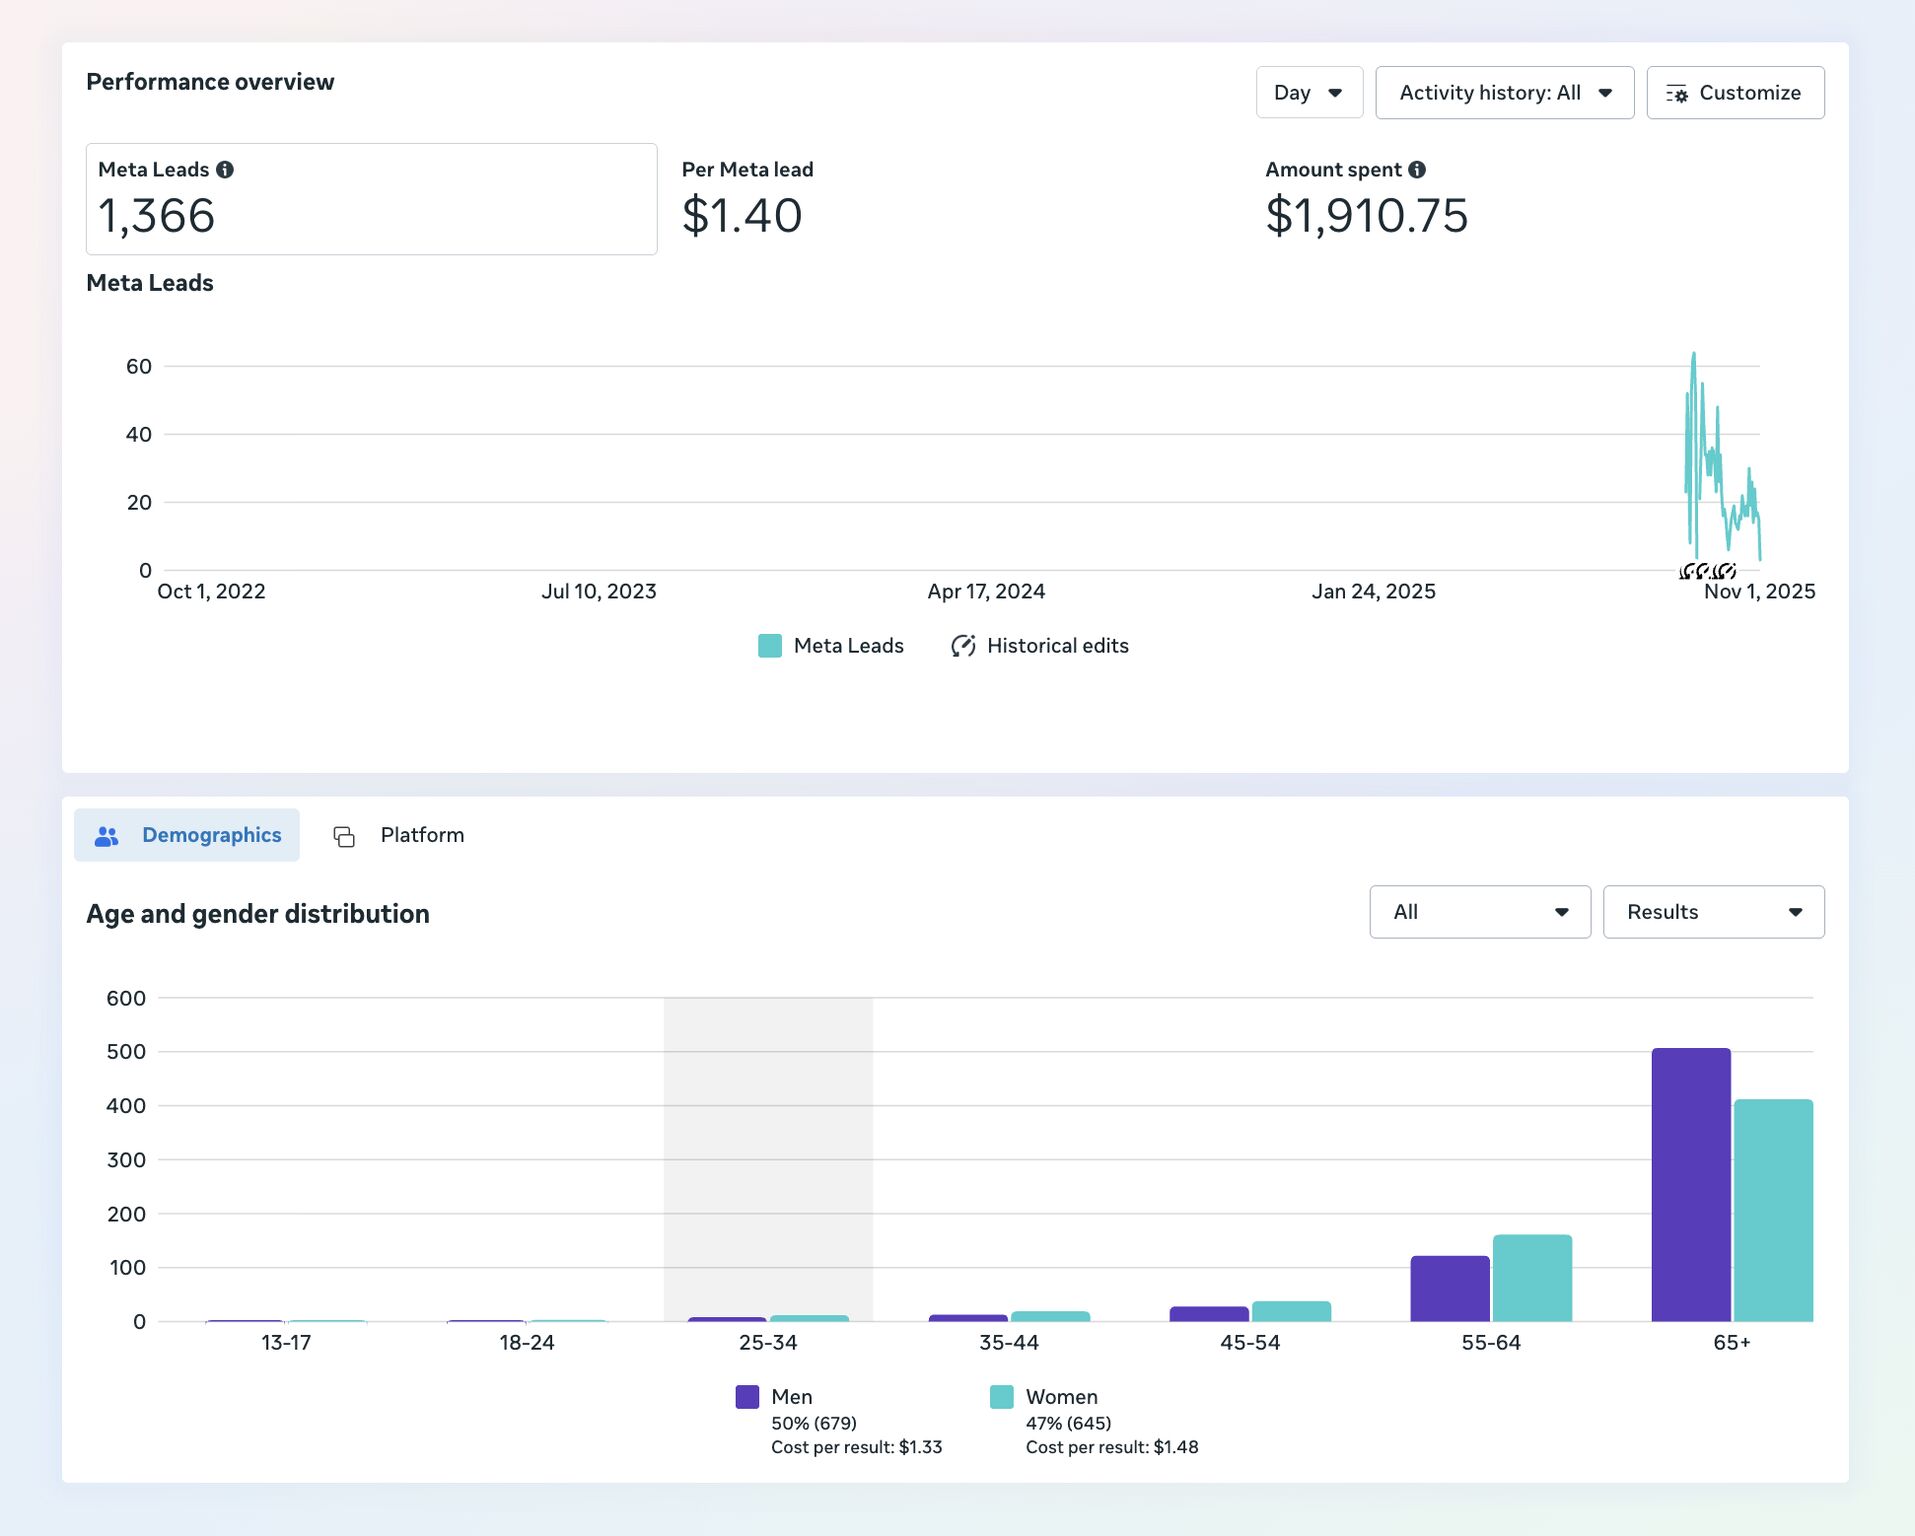Switch to the Demographics tab
1915x1536 pixels.
click(x=187, y=835)
